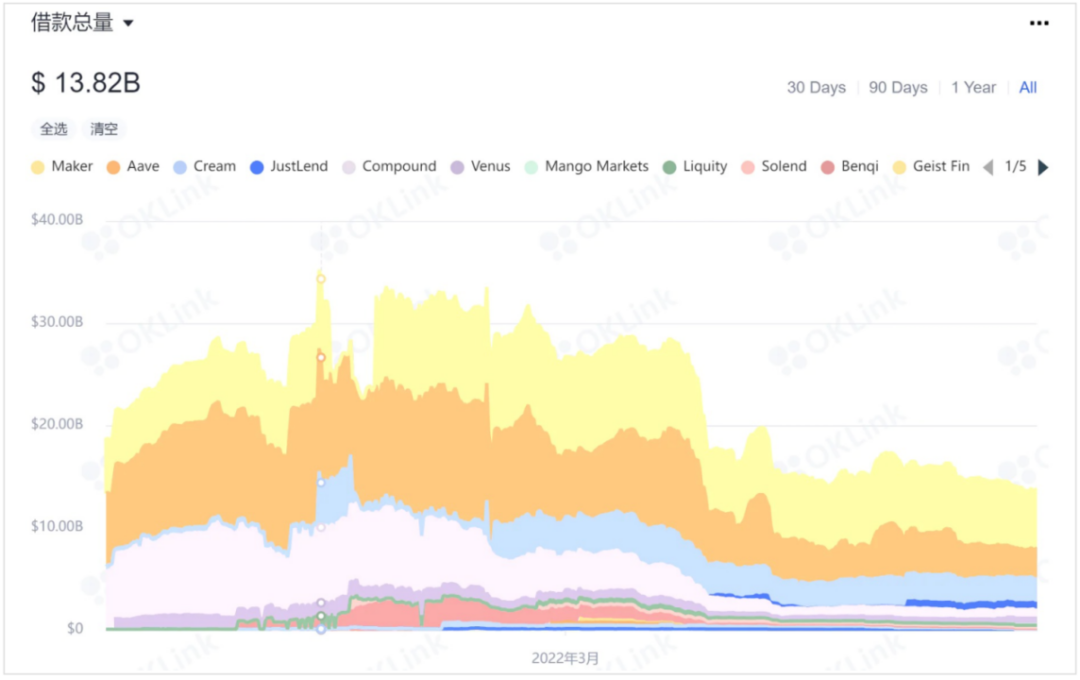The height and width of the screenshot is (680, 1080).
Task: Click the Benqi legend icon
Action: click(828, 167)
